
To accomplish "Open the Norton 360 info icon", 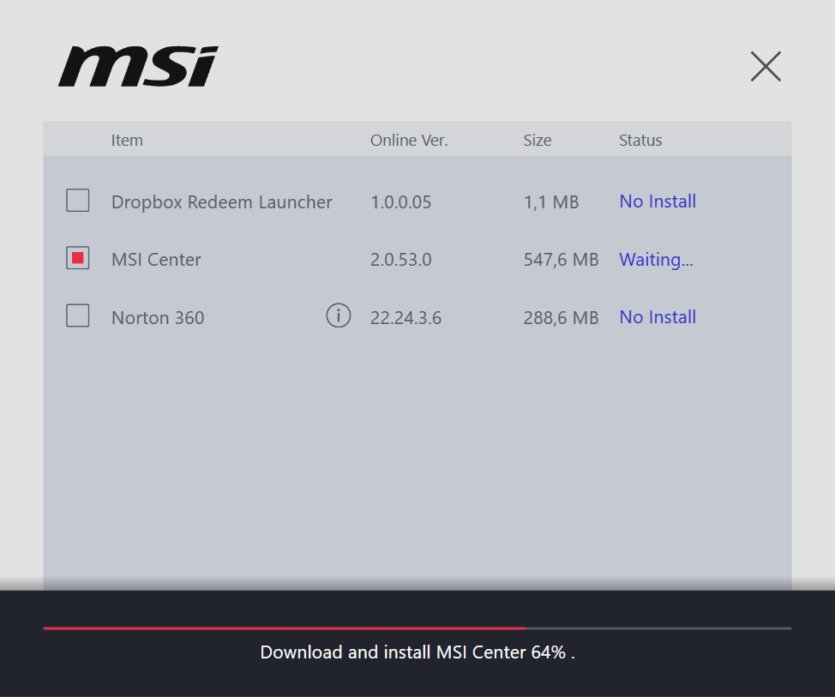I will coord(338,316).
